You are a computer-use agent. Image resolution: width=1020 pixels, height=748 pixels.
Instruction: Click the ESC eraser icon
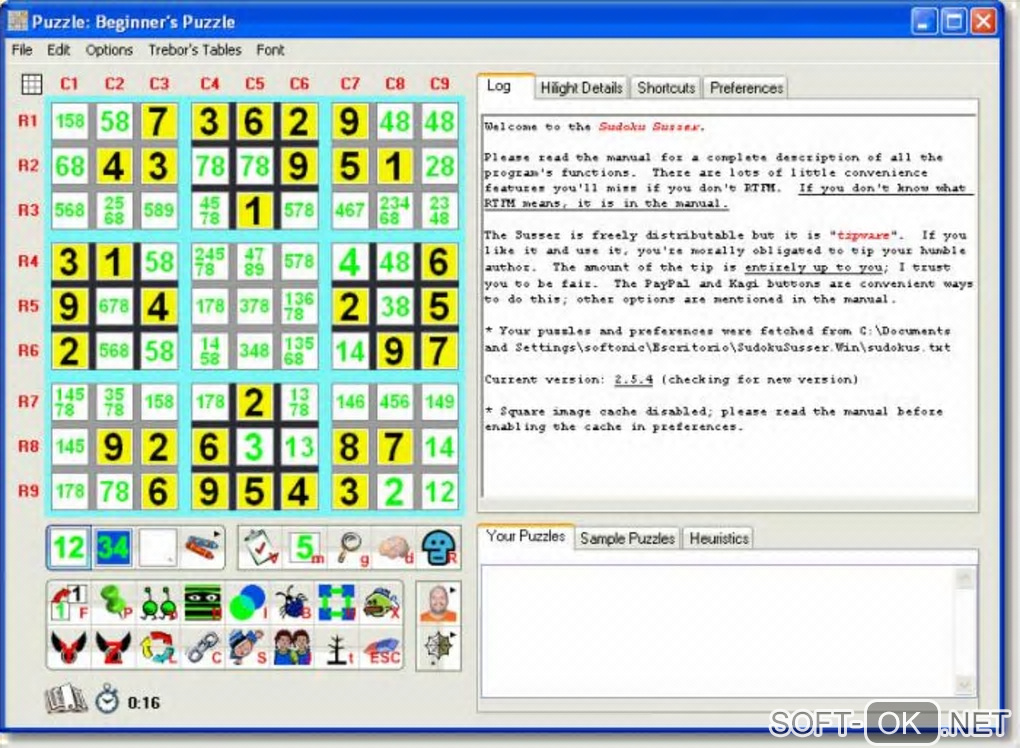pyautogui.click(x=382, y=647)
